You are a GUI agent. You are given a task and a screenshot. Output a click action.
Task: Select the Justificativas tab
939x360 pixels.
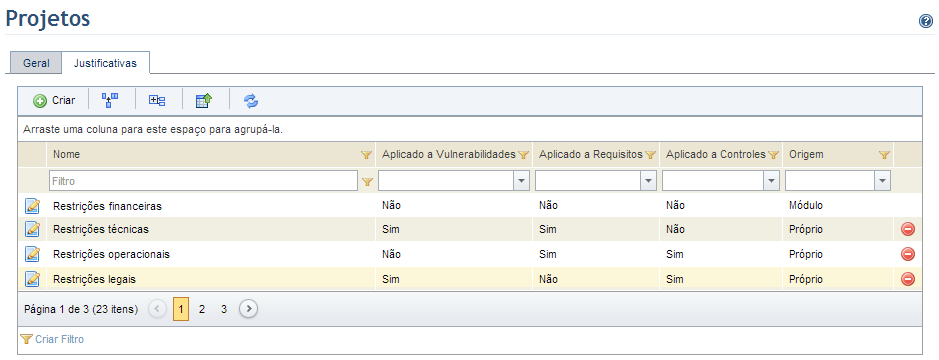click(105, 63)
